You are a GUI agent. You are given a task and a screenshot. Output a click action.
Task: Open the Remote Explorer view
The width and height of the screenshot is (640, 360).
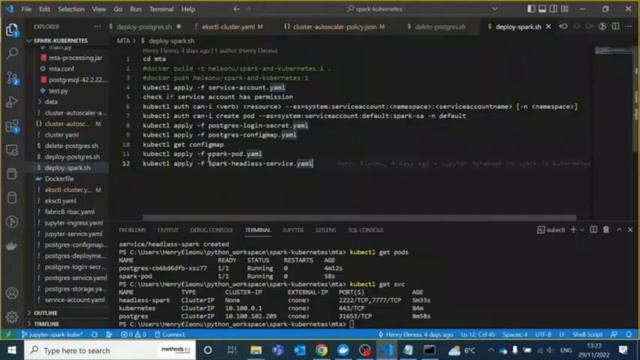point(12,150)
